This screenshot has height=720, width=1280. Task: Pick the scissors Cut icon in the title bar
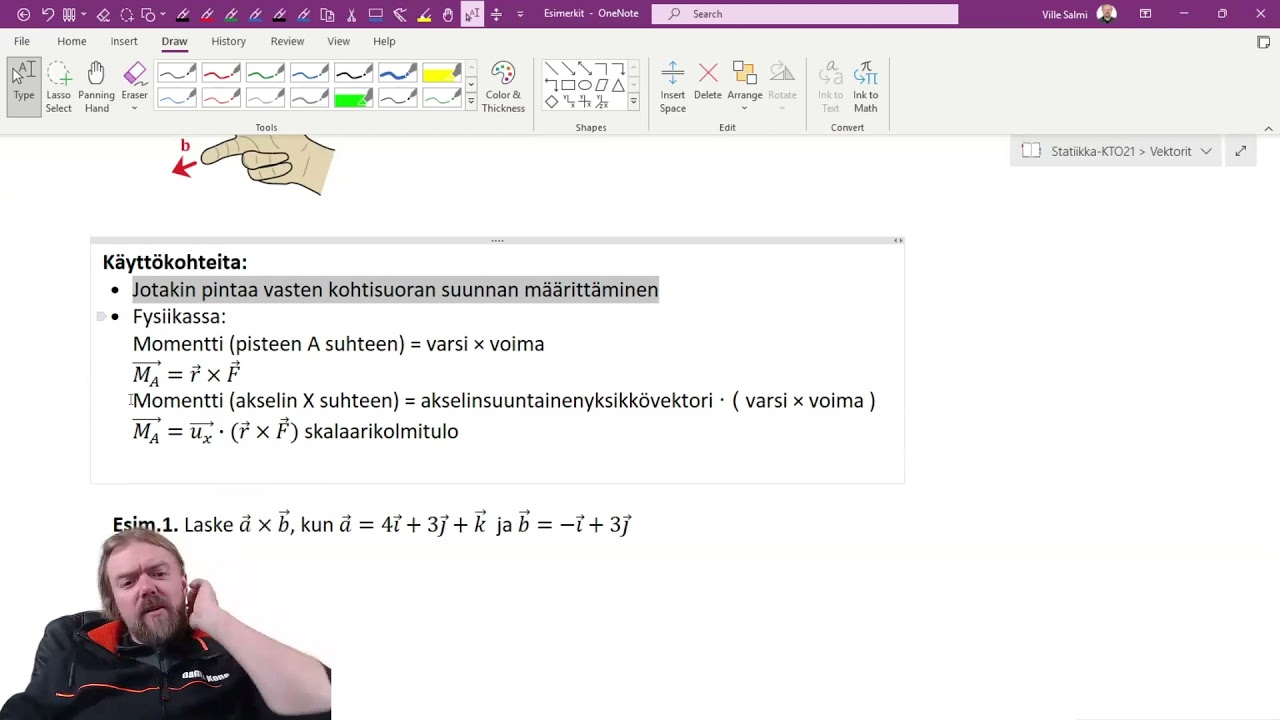[x=352, y=14]
